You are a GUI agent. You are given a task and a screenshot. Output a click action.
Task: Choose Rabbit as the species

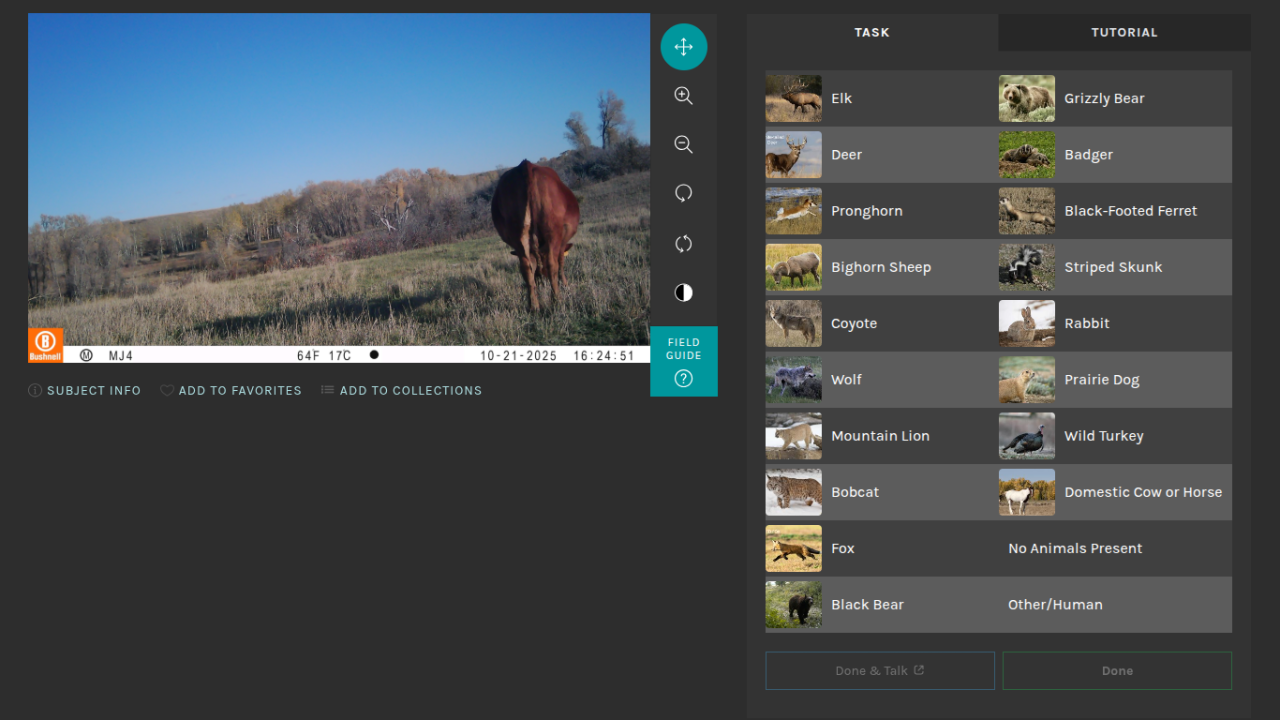(x=1115, y=323)
